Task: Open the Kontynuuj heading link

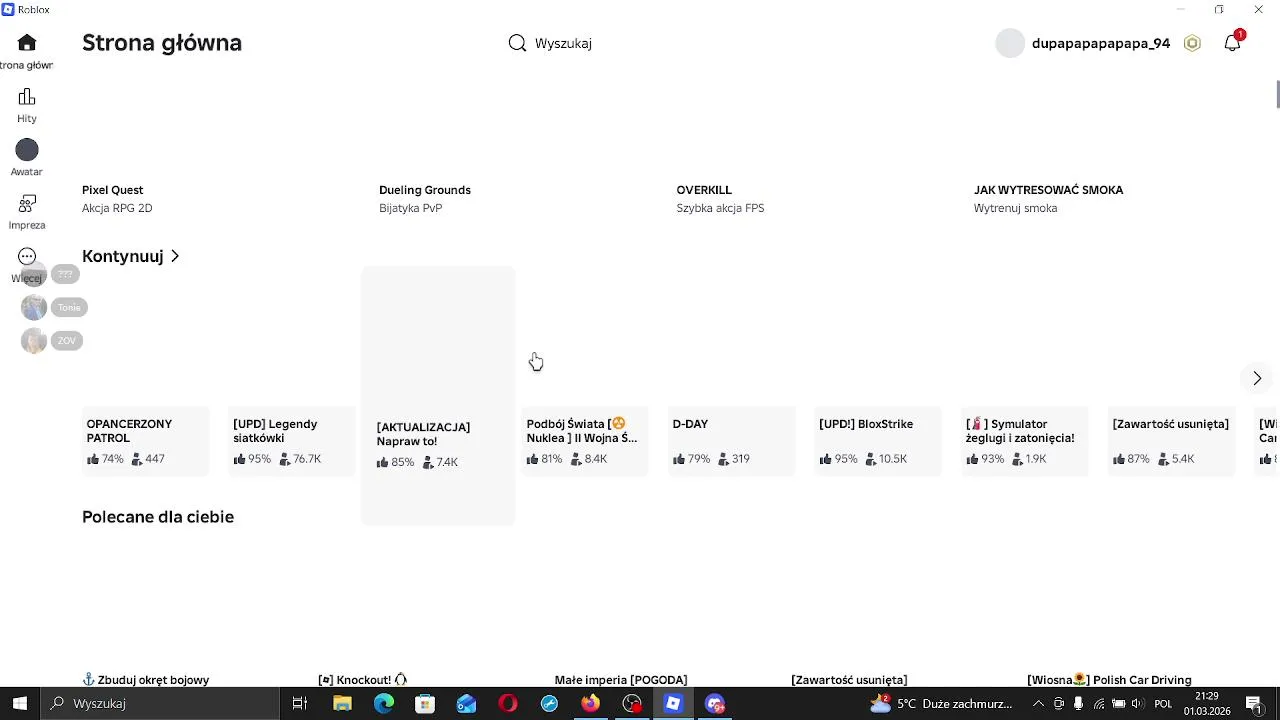Action: pyautogui.click(x=122, y=256)
